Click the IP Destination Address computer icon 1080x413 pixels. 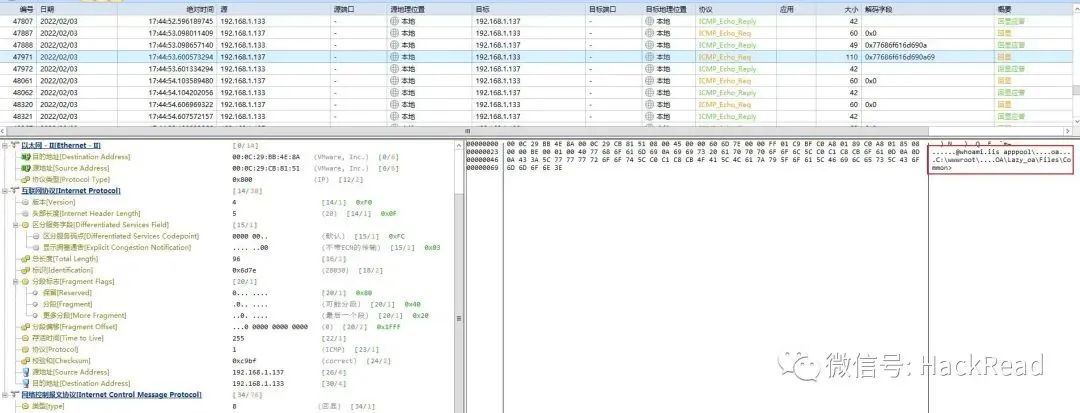(x=25, y=383)
